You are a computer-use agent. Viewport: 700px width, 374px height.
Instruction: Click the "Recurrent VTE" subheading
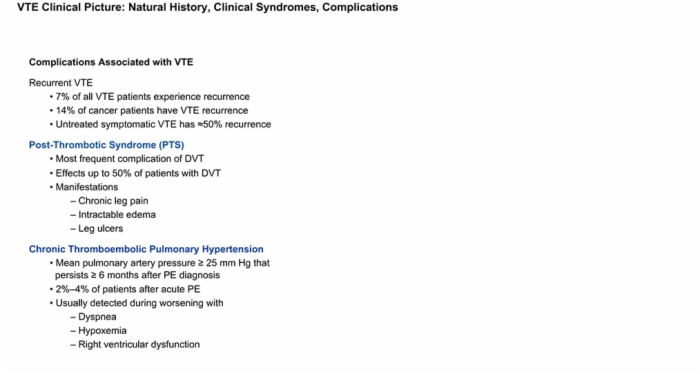[61, 83]
